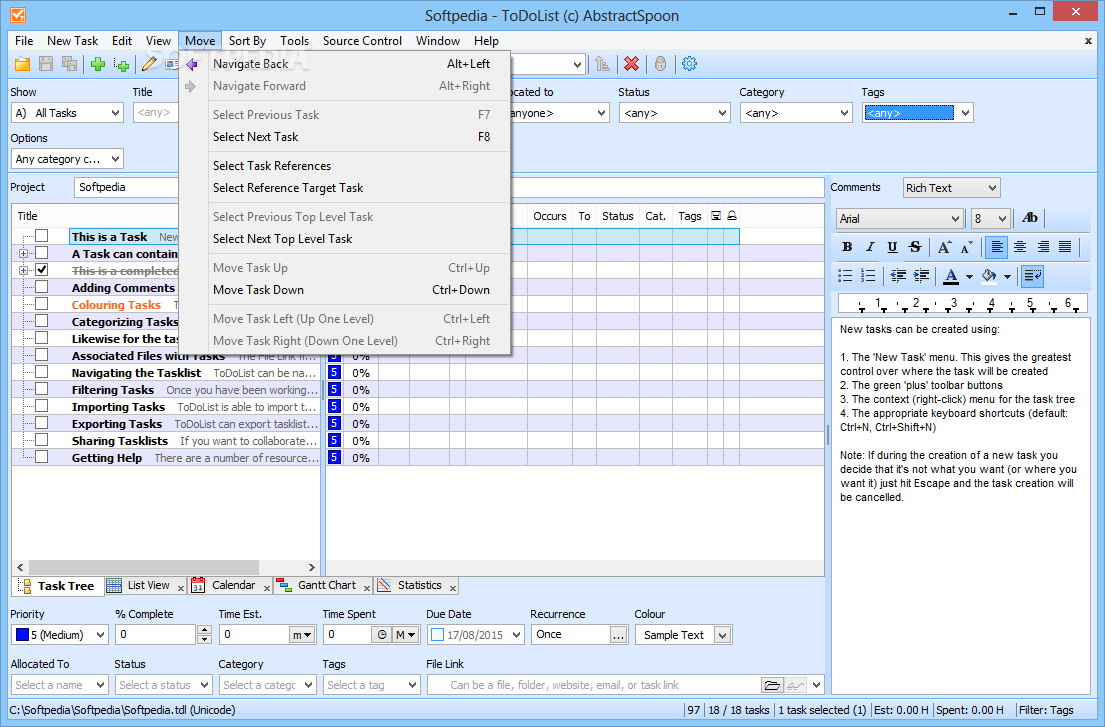Click the decrease indent icon

point(898,275)
